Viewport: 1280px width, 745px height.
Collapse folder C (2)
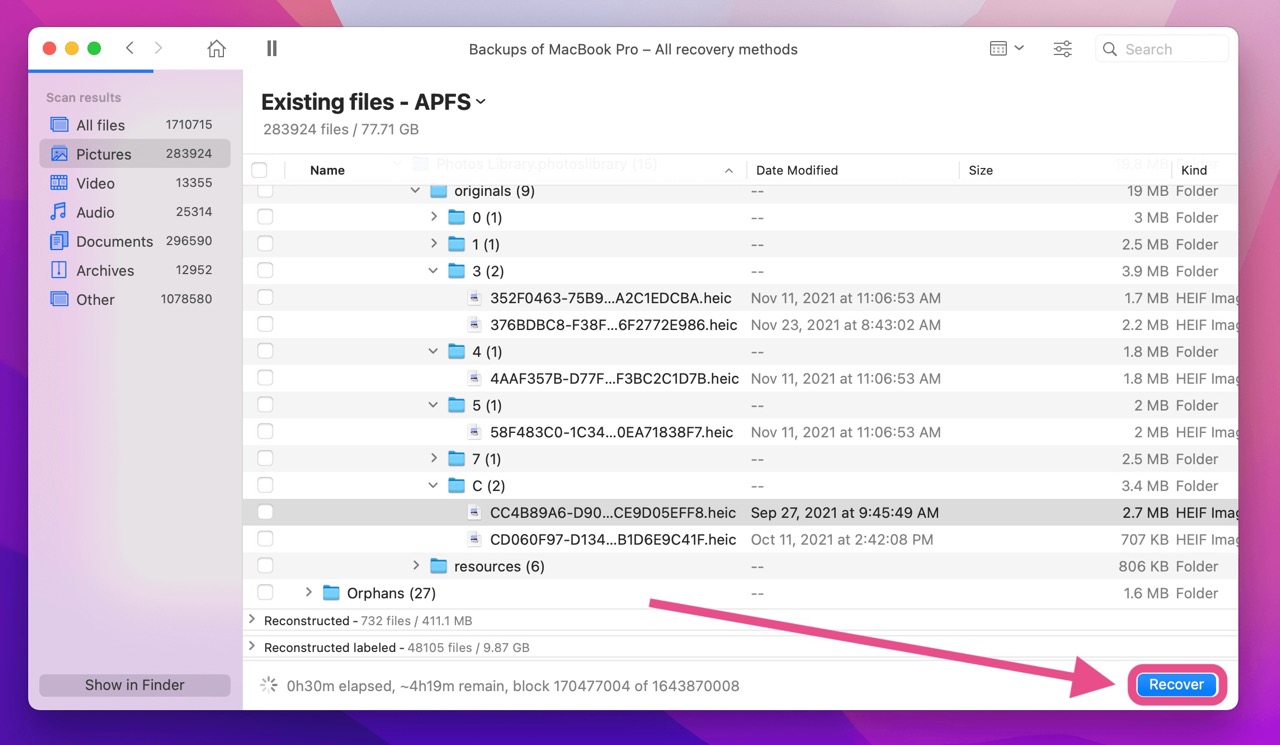433,486
